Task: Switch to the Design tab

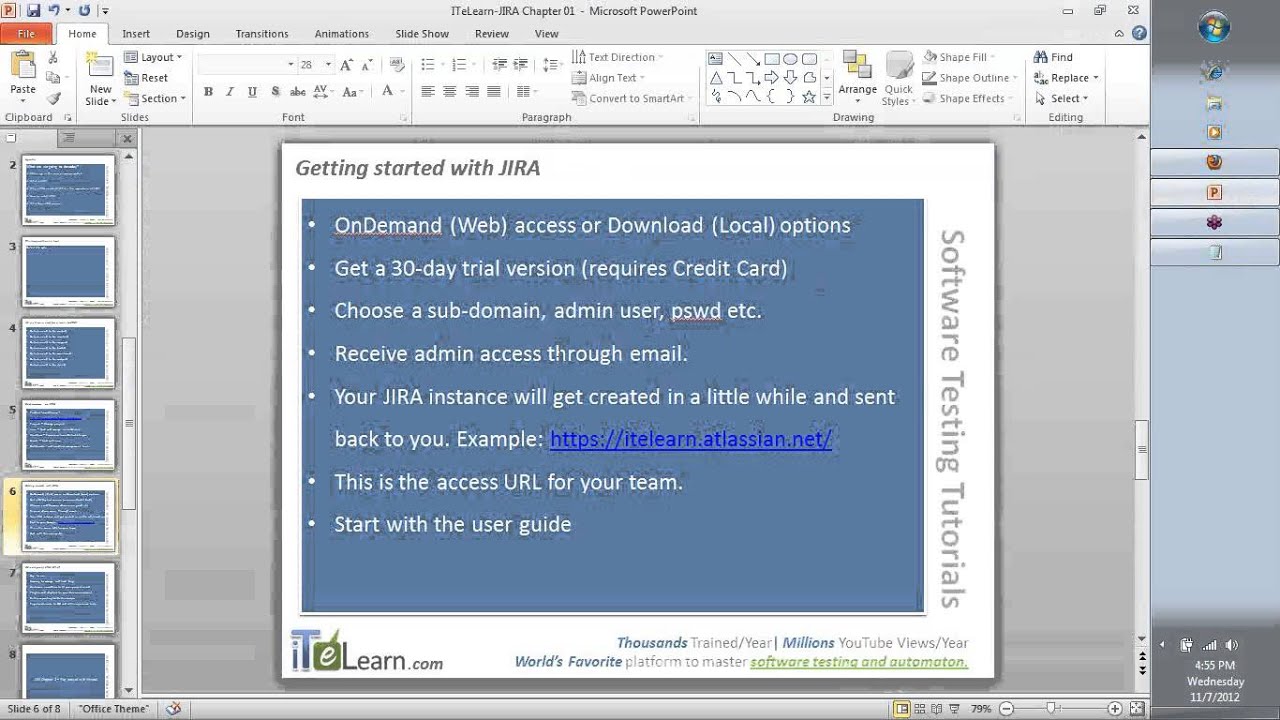Action: tap(193, 33)
